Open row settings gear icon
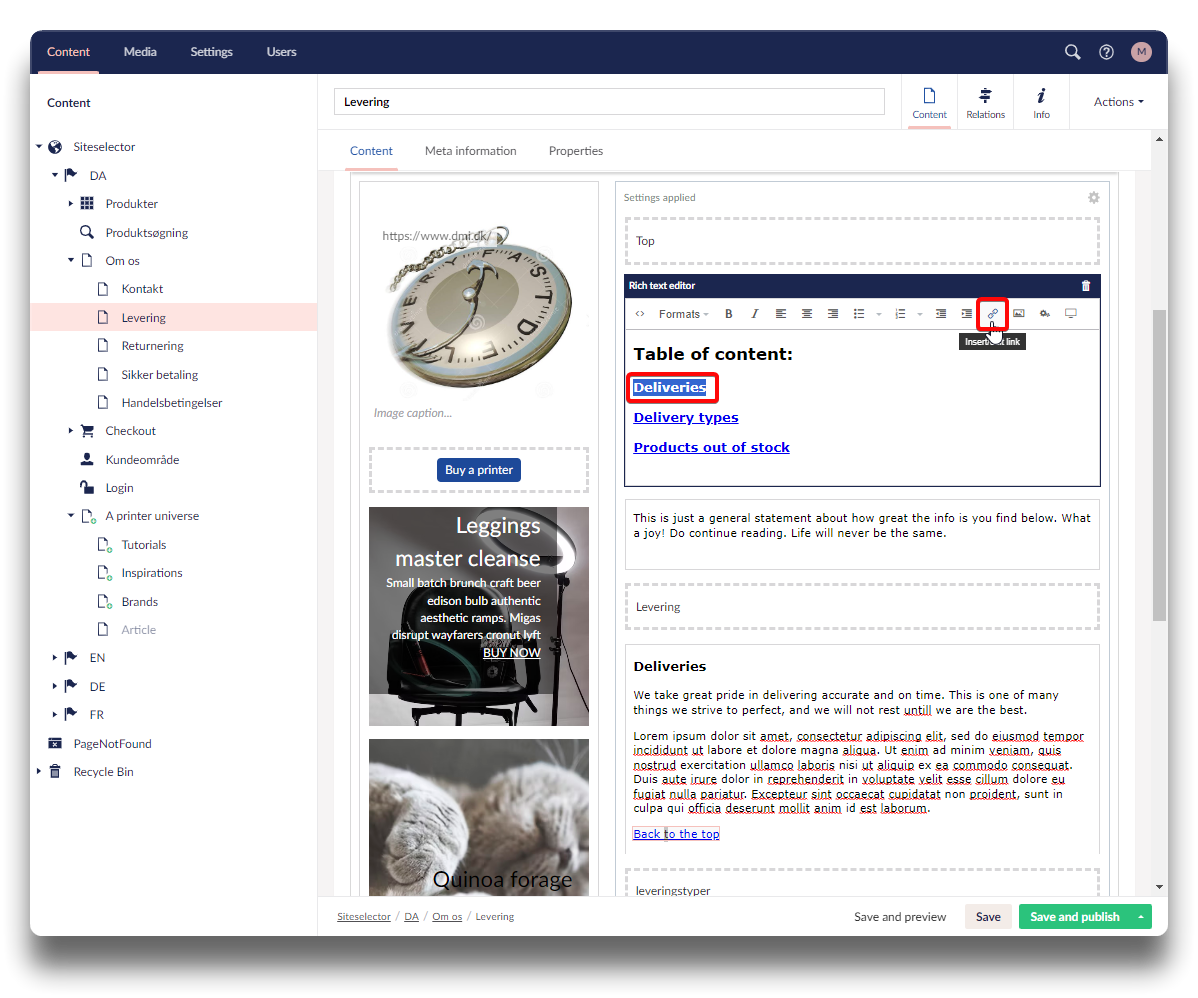This screenshot has width=1198, height=998. tap(1093, 198)
